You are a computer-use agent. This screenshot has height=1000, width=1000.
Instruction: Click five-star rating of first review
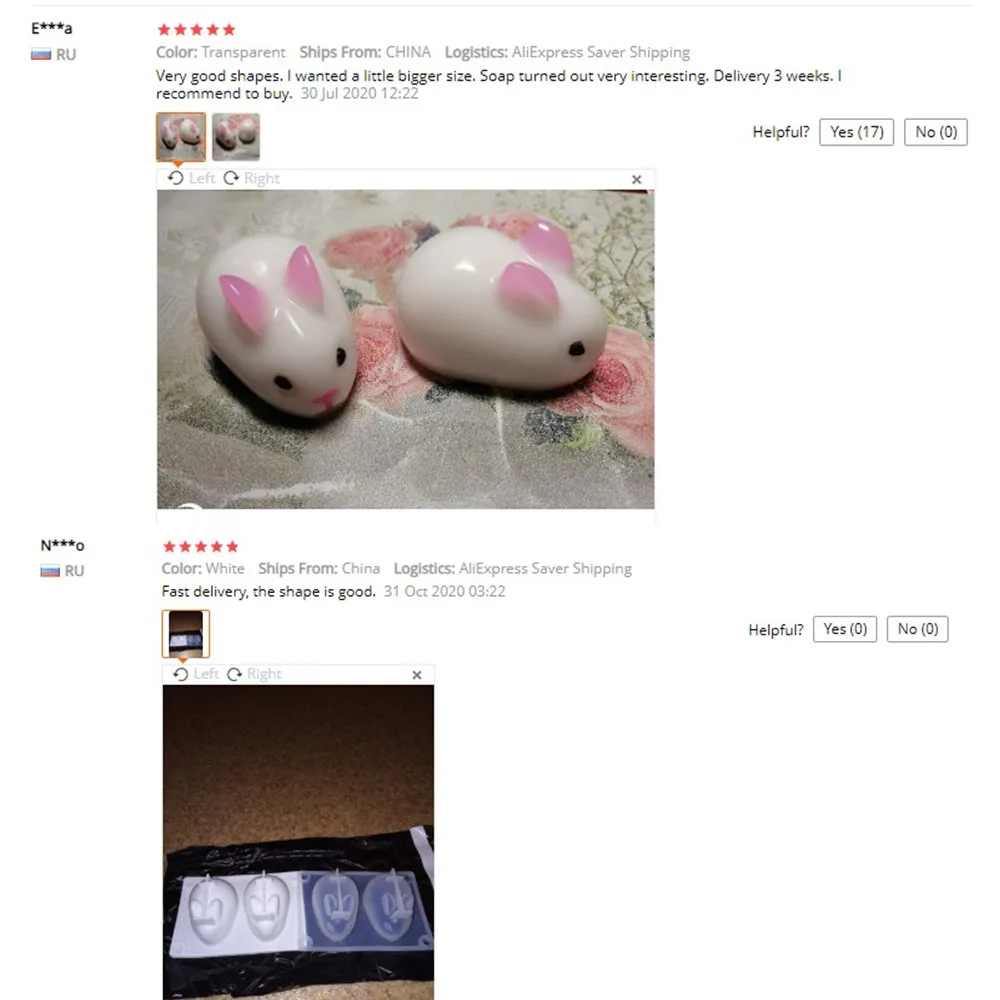pos(196,29)
